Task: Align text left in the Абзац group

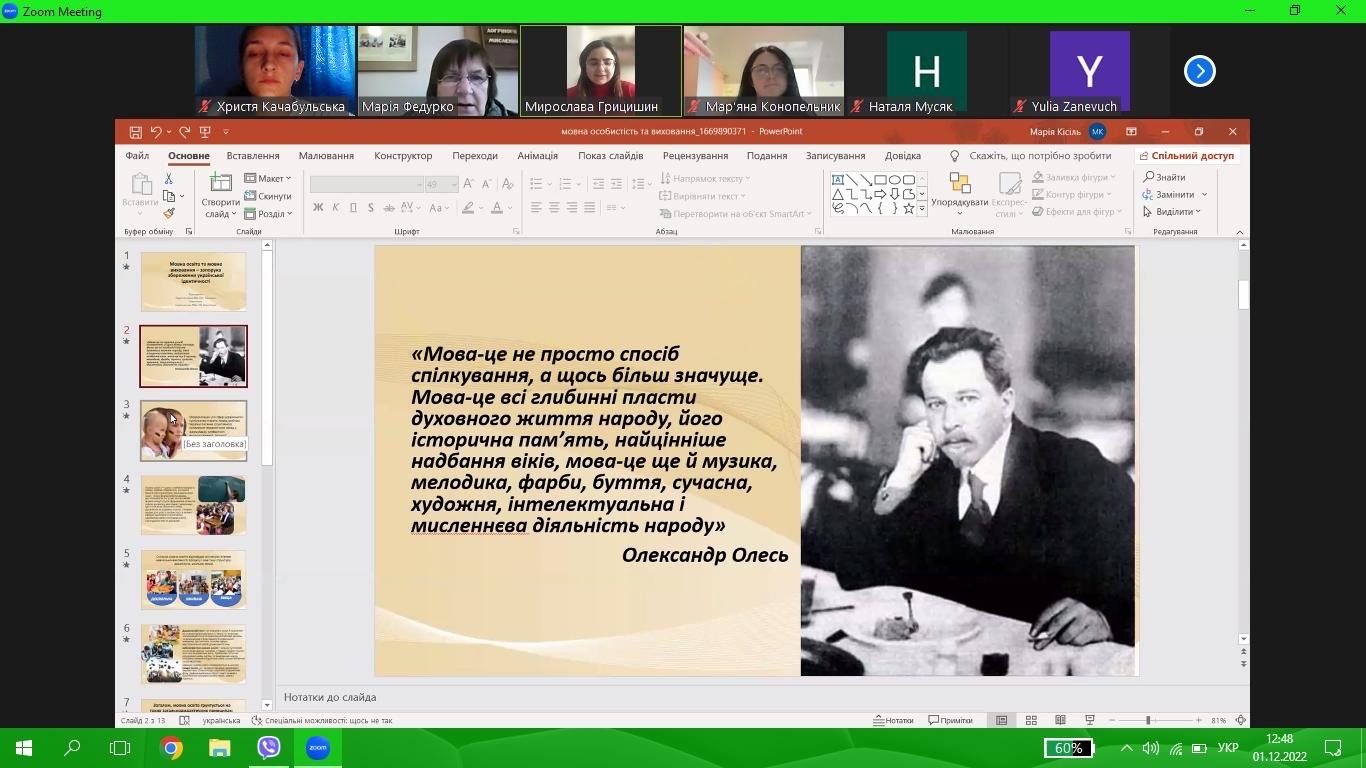Action: pos(536,207)
